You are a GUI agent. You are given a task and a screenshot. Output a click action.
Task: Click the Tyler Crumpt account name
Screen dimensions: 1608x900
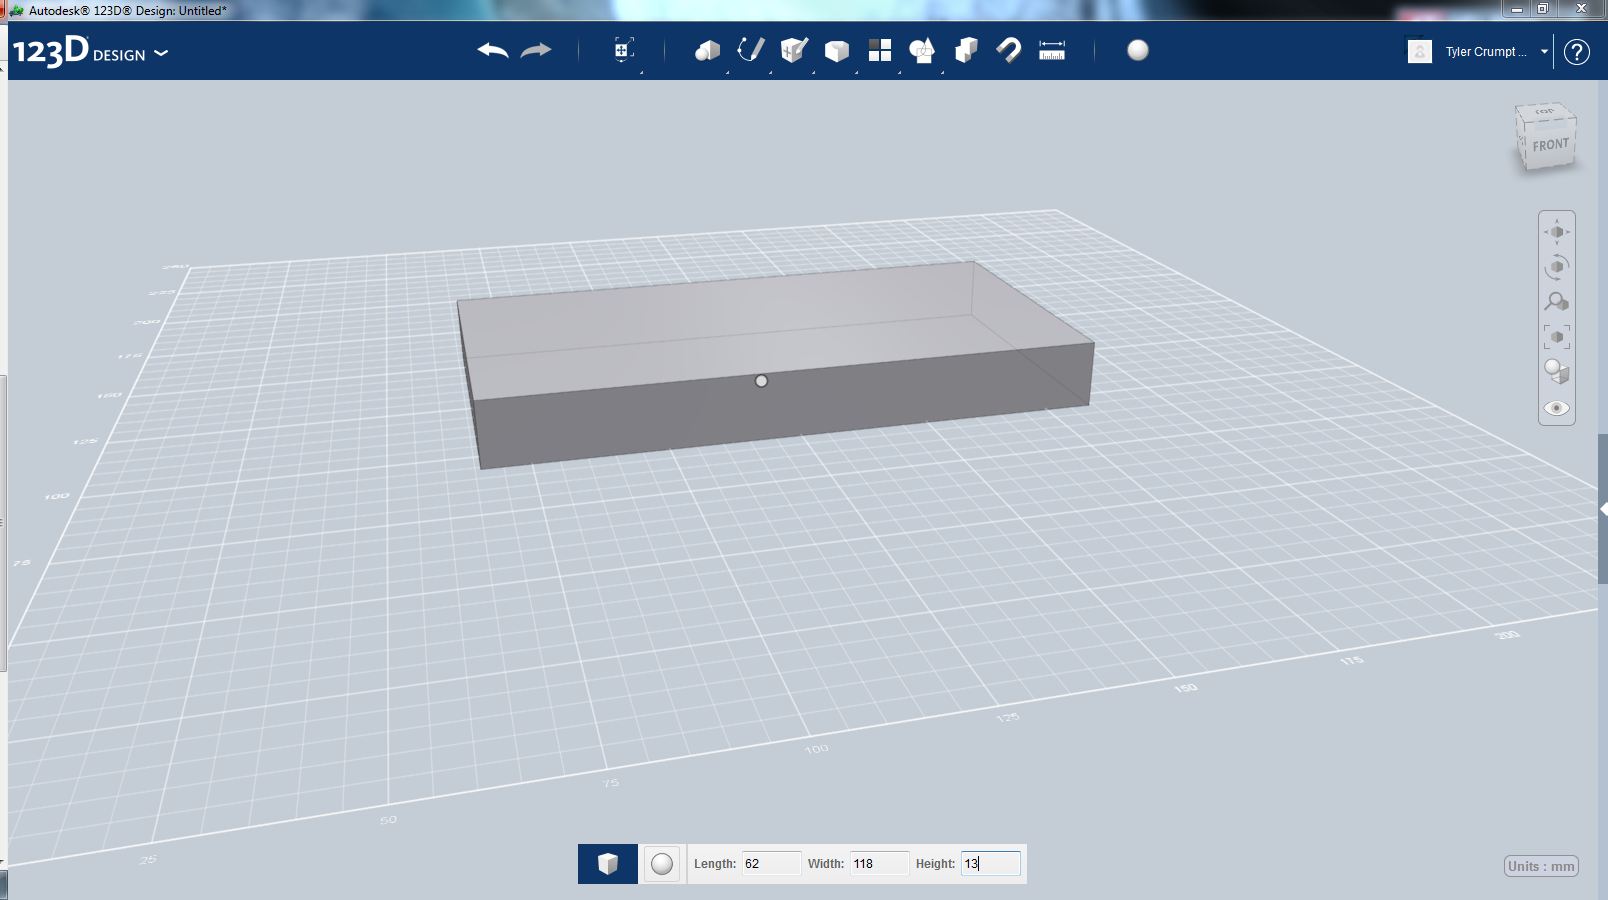pos(1486,52)
